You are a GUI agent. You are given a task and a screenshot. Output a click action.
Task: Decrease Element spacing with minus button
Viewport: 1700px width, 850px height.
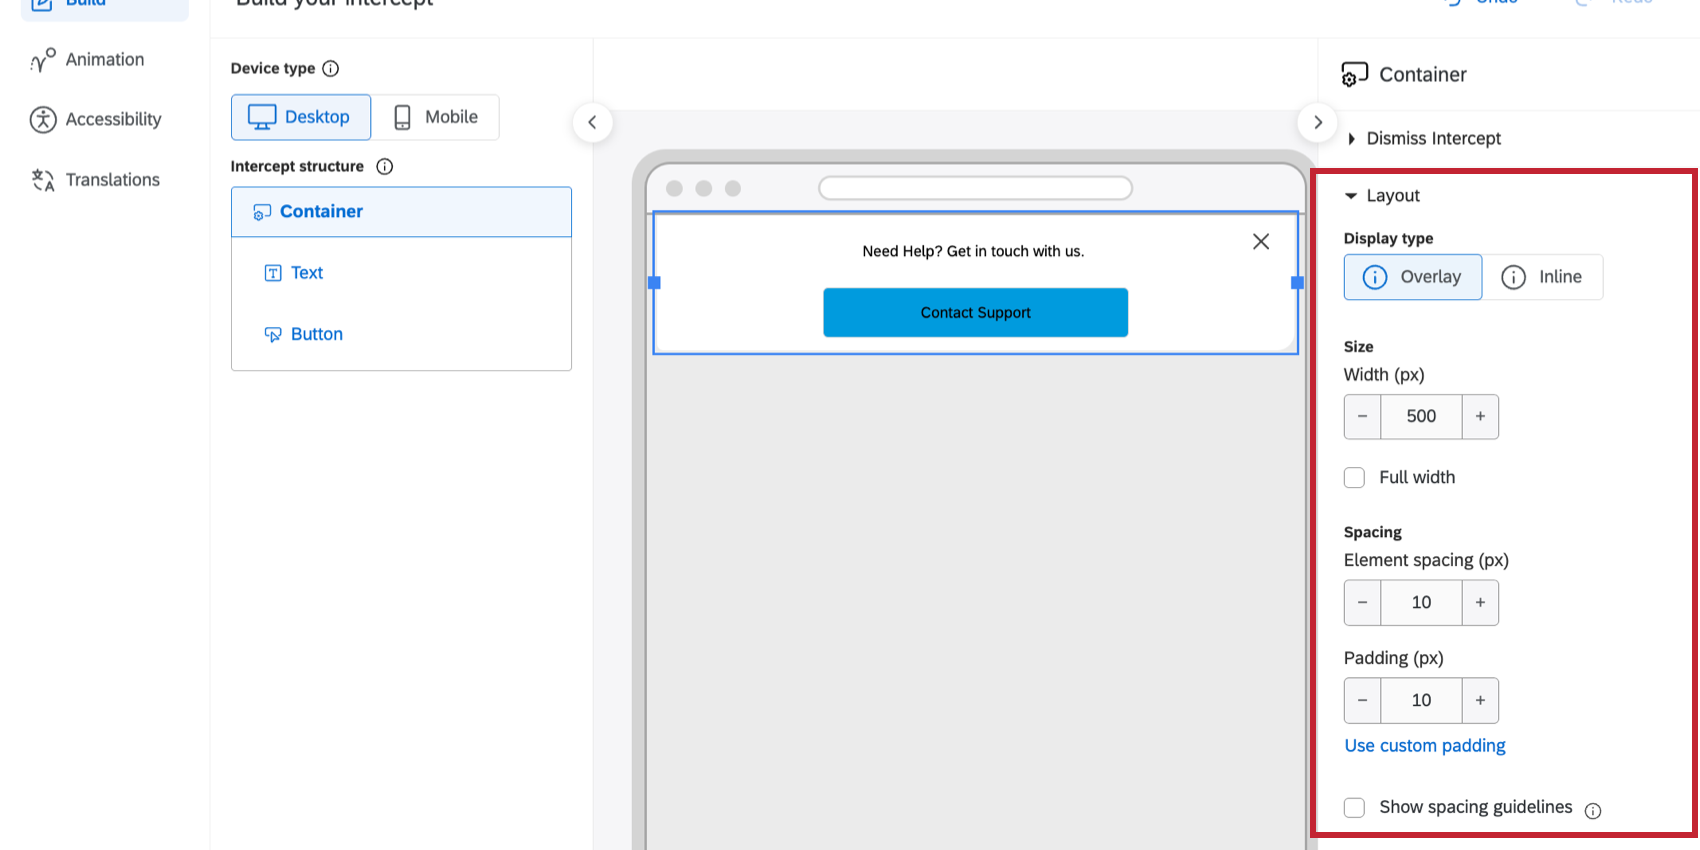[1362, 603]
